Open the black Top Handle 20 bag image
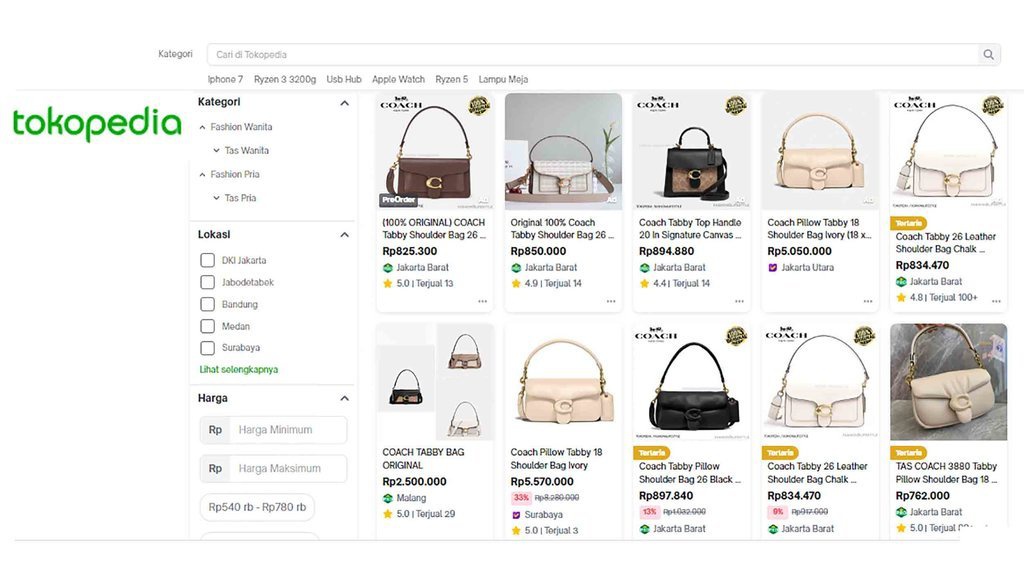 click(692, 152)
